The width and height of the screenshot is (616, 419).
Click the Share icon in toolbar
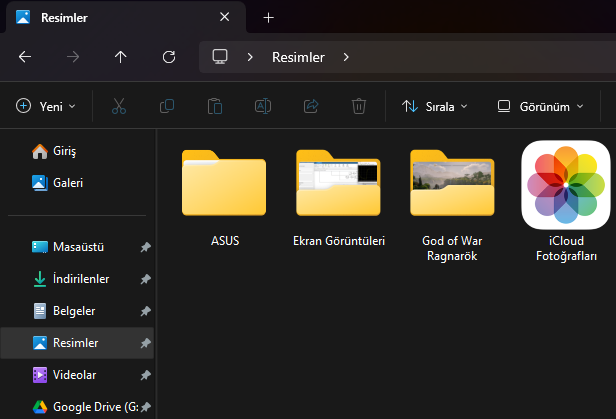click(311, 106)
